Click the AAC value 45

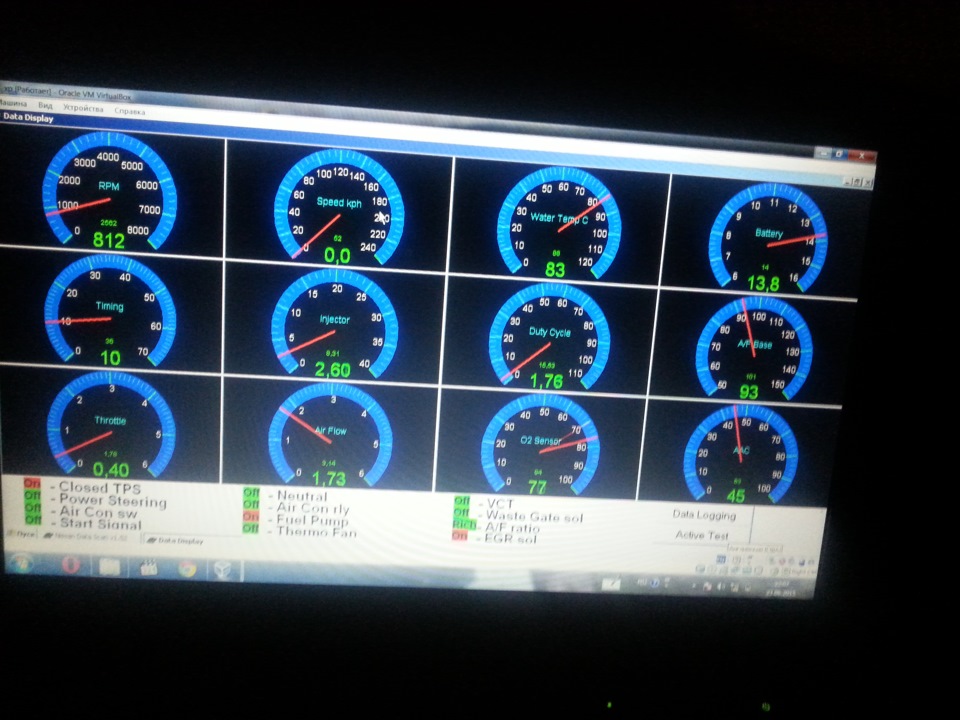click(735, 496)
